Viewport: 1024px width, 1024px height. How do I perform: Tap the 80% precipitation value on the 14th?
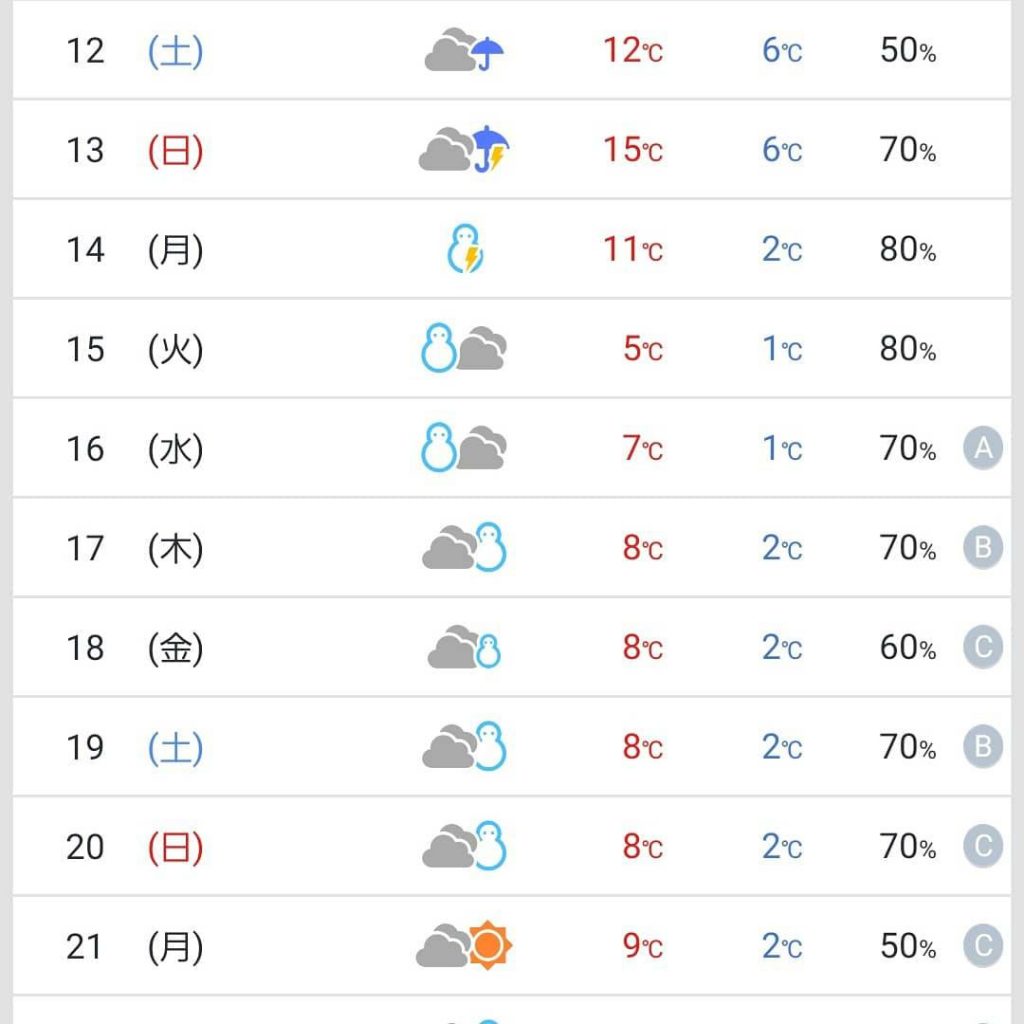908,249
